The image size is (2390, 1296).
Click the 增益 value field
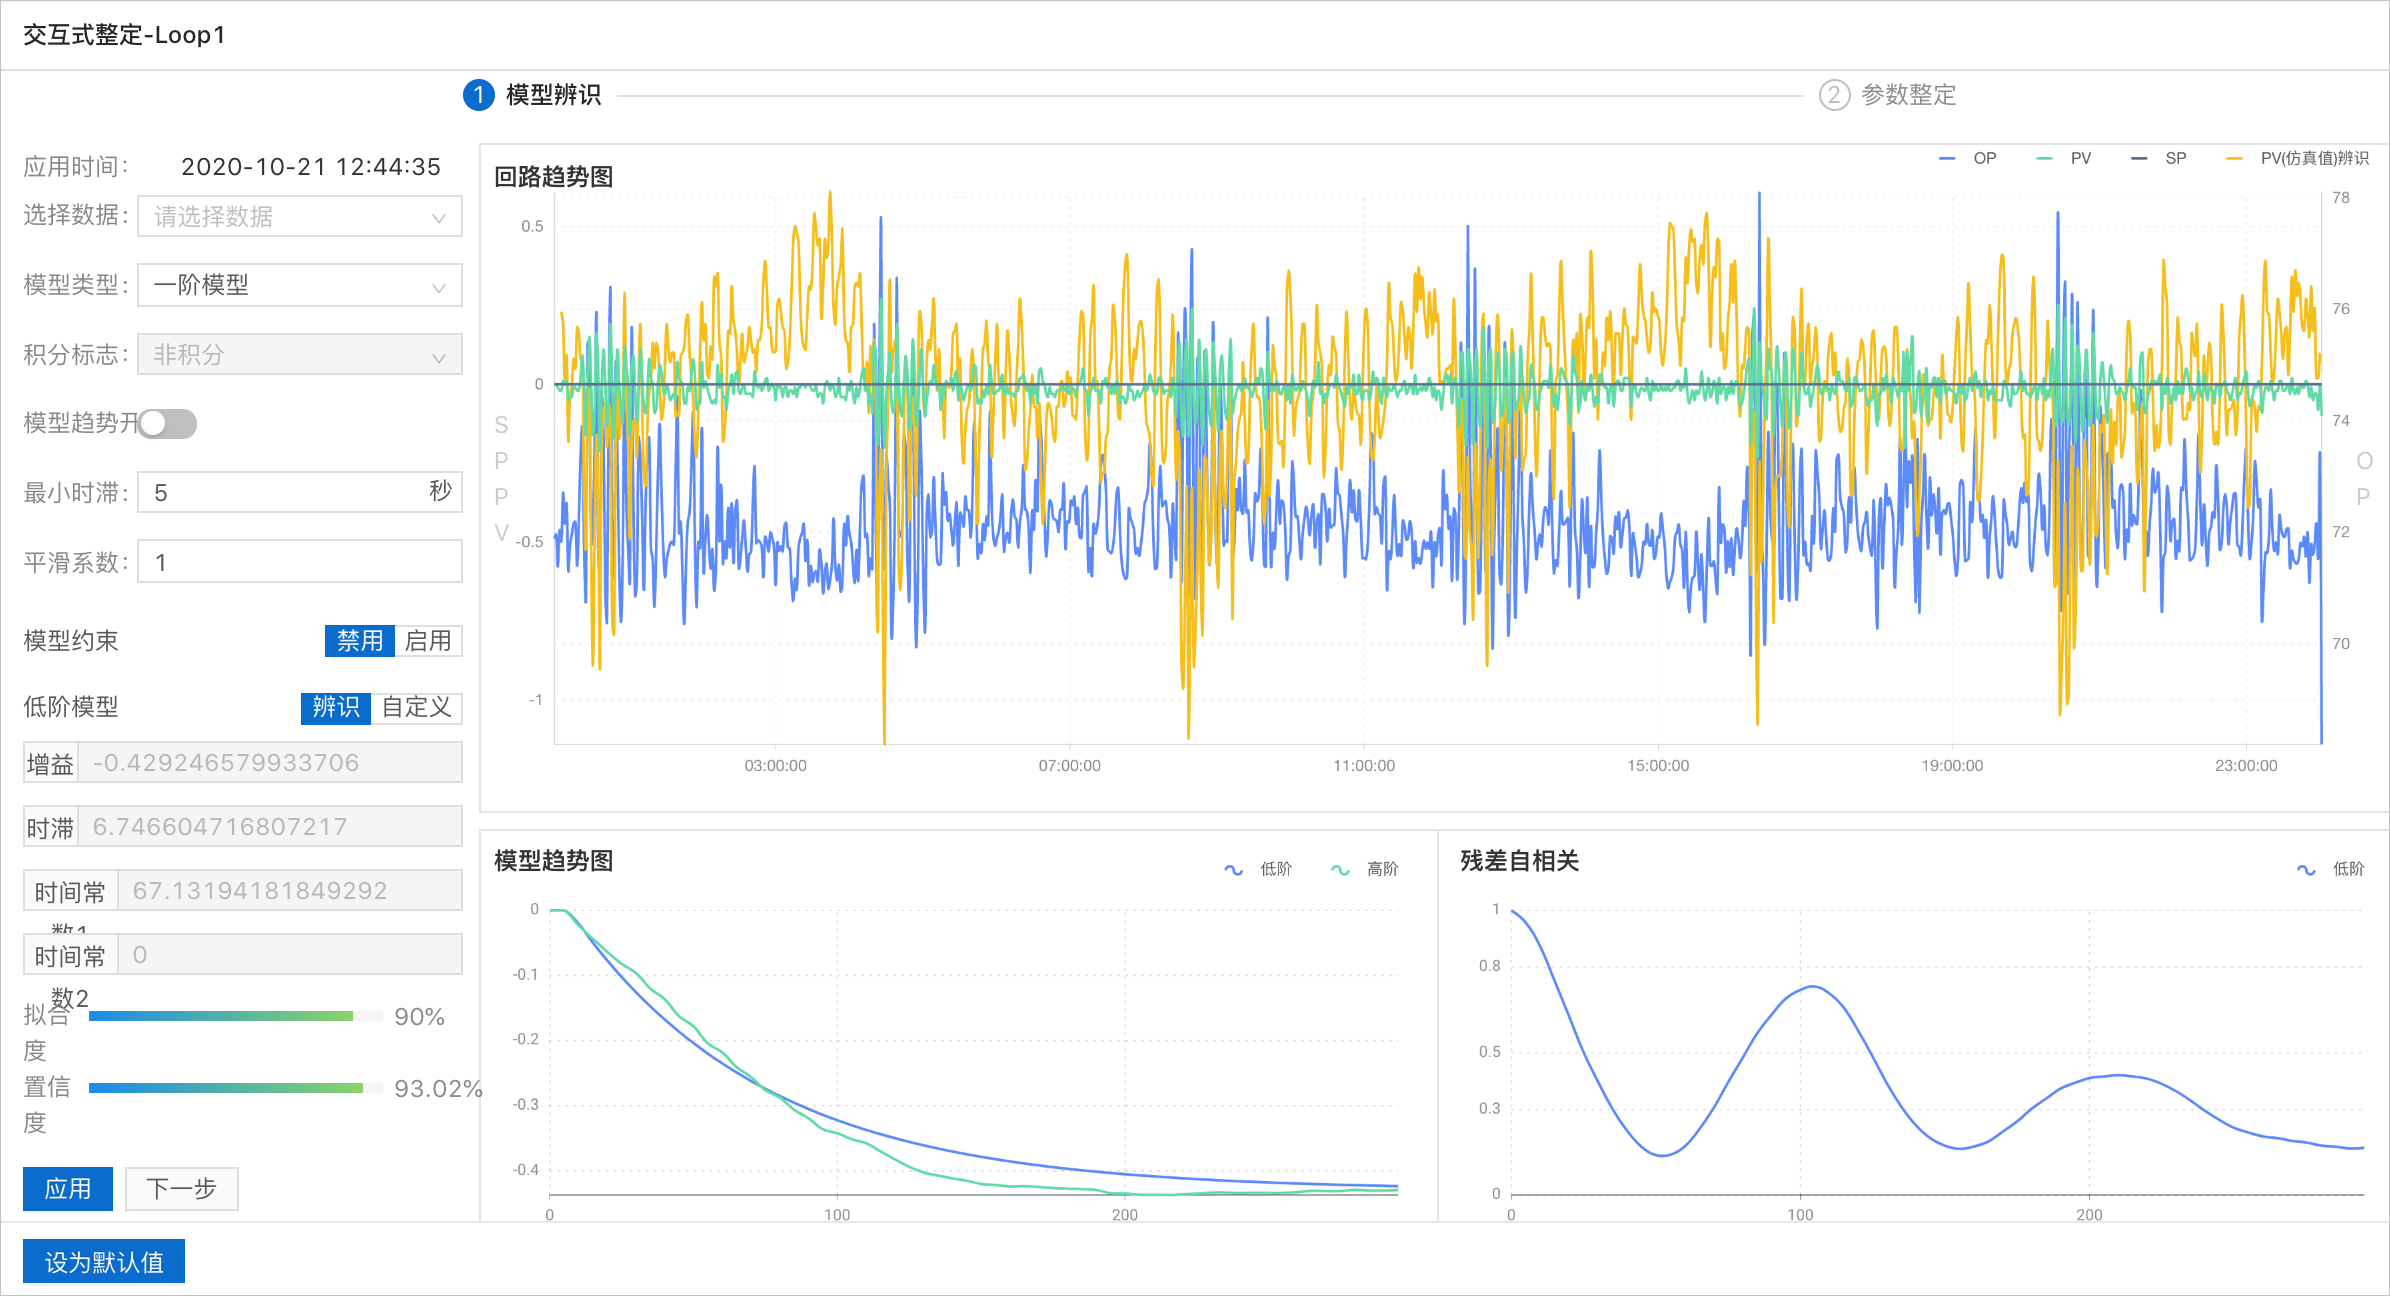coord(270,763)
